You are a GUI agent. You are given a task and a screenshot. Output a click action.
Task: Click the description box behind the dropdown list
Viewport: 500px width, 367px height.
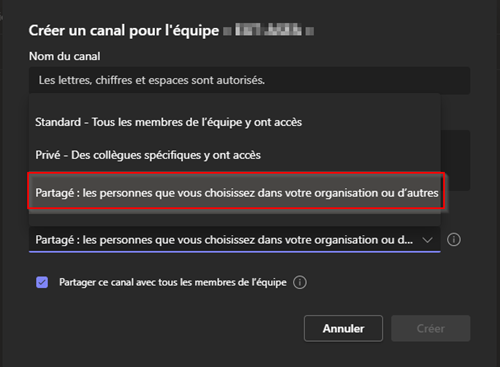[456, 160]
